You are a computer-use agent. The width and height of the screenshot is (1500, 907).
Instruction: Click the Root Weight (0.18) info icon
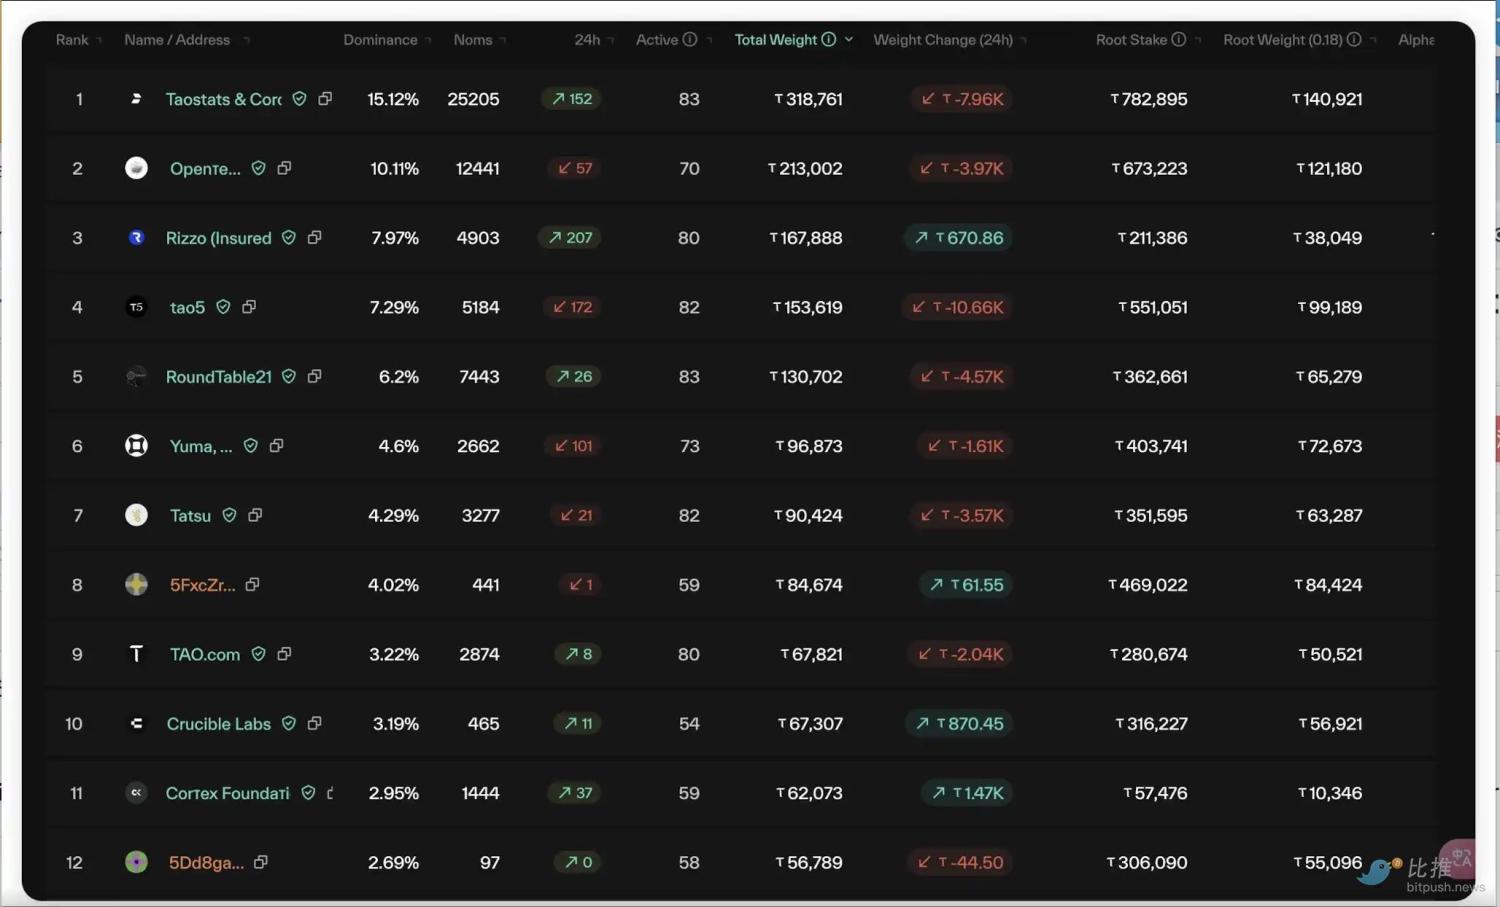pos(1354,40)
